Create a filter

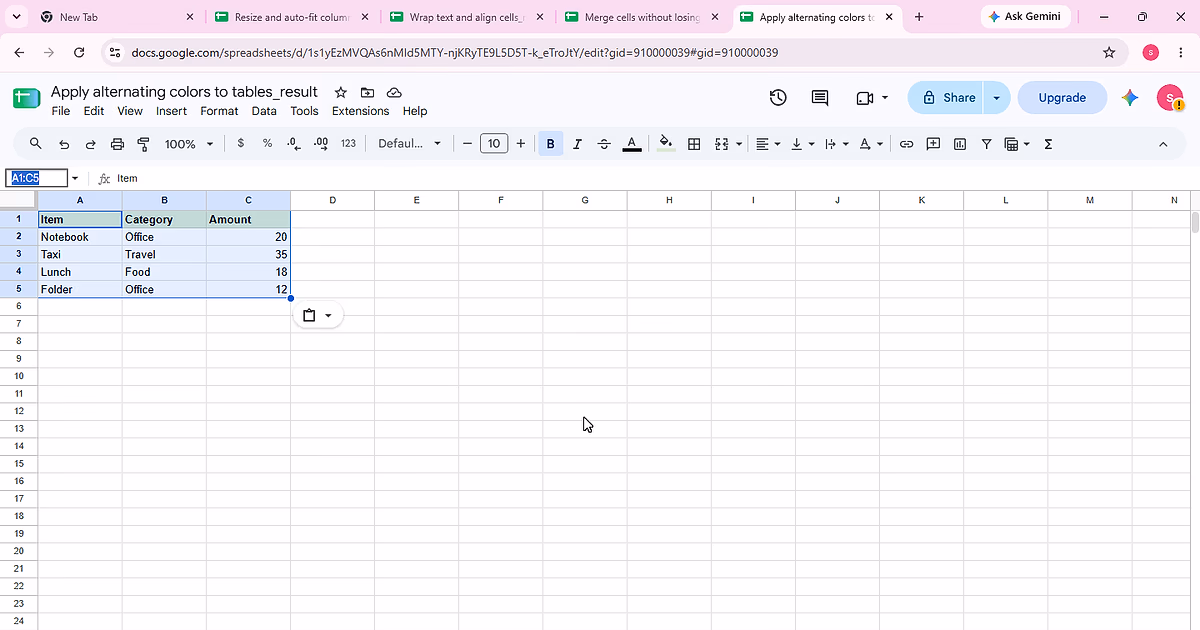pyautogui.click(x=986, y=144)
